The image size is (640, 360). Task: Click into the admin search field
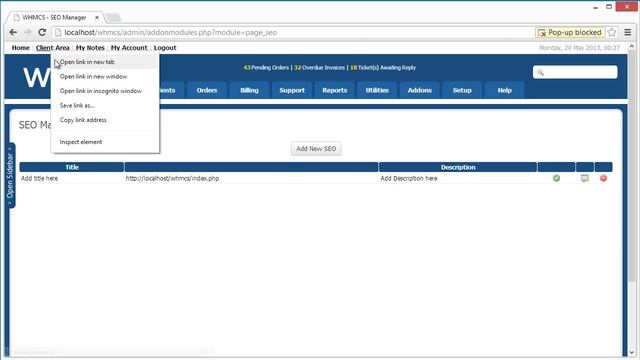coord(575,72)
